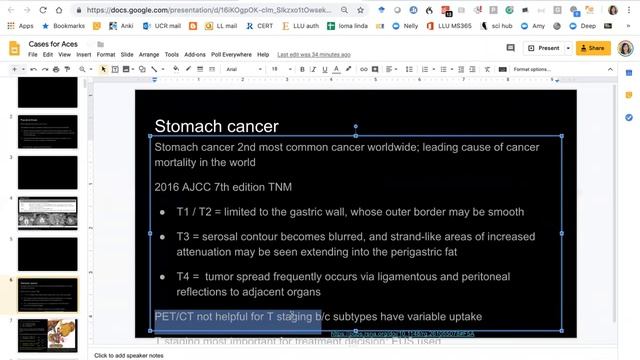The image size is (640, 360).
Task: Collapse the menus with the chevron arrow
Action: (x=610, y=69)
